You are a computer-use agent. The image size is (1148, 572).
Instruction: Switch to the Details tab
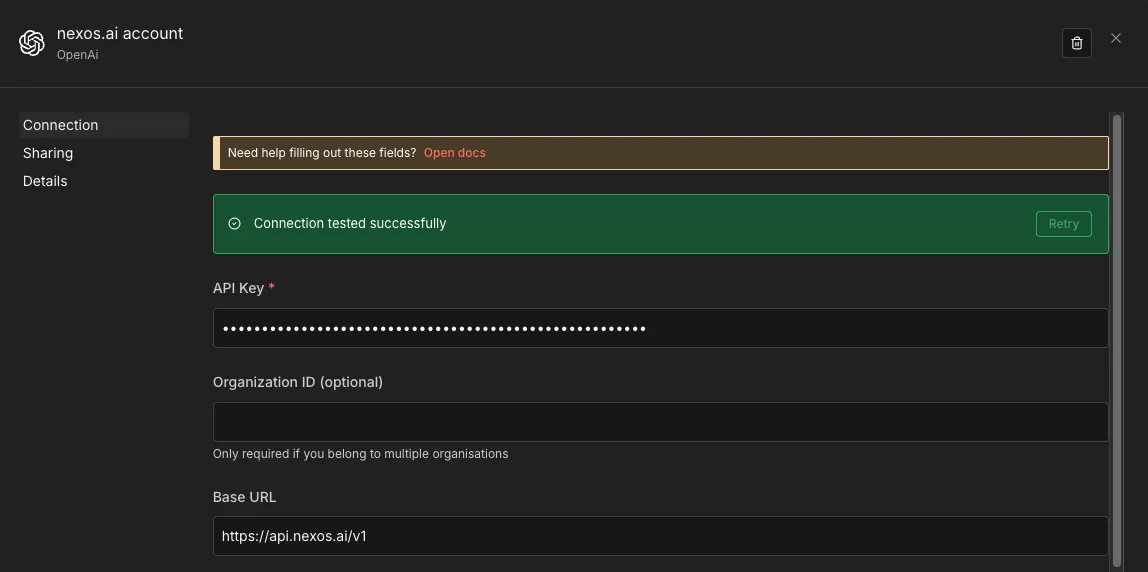point(45,181)
